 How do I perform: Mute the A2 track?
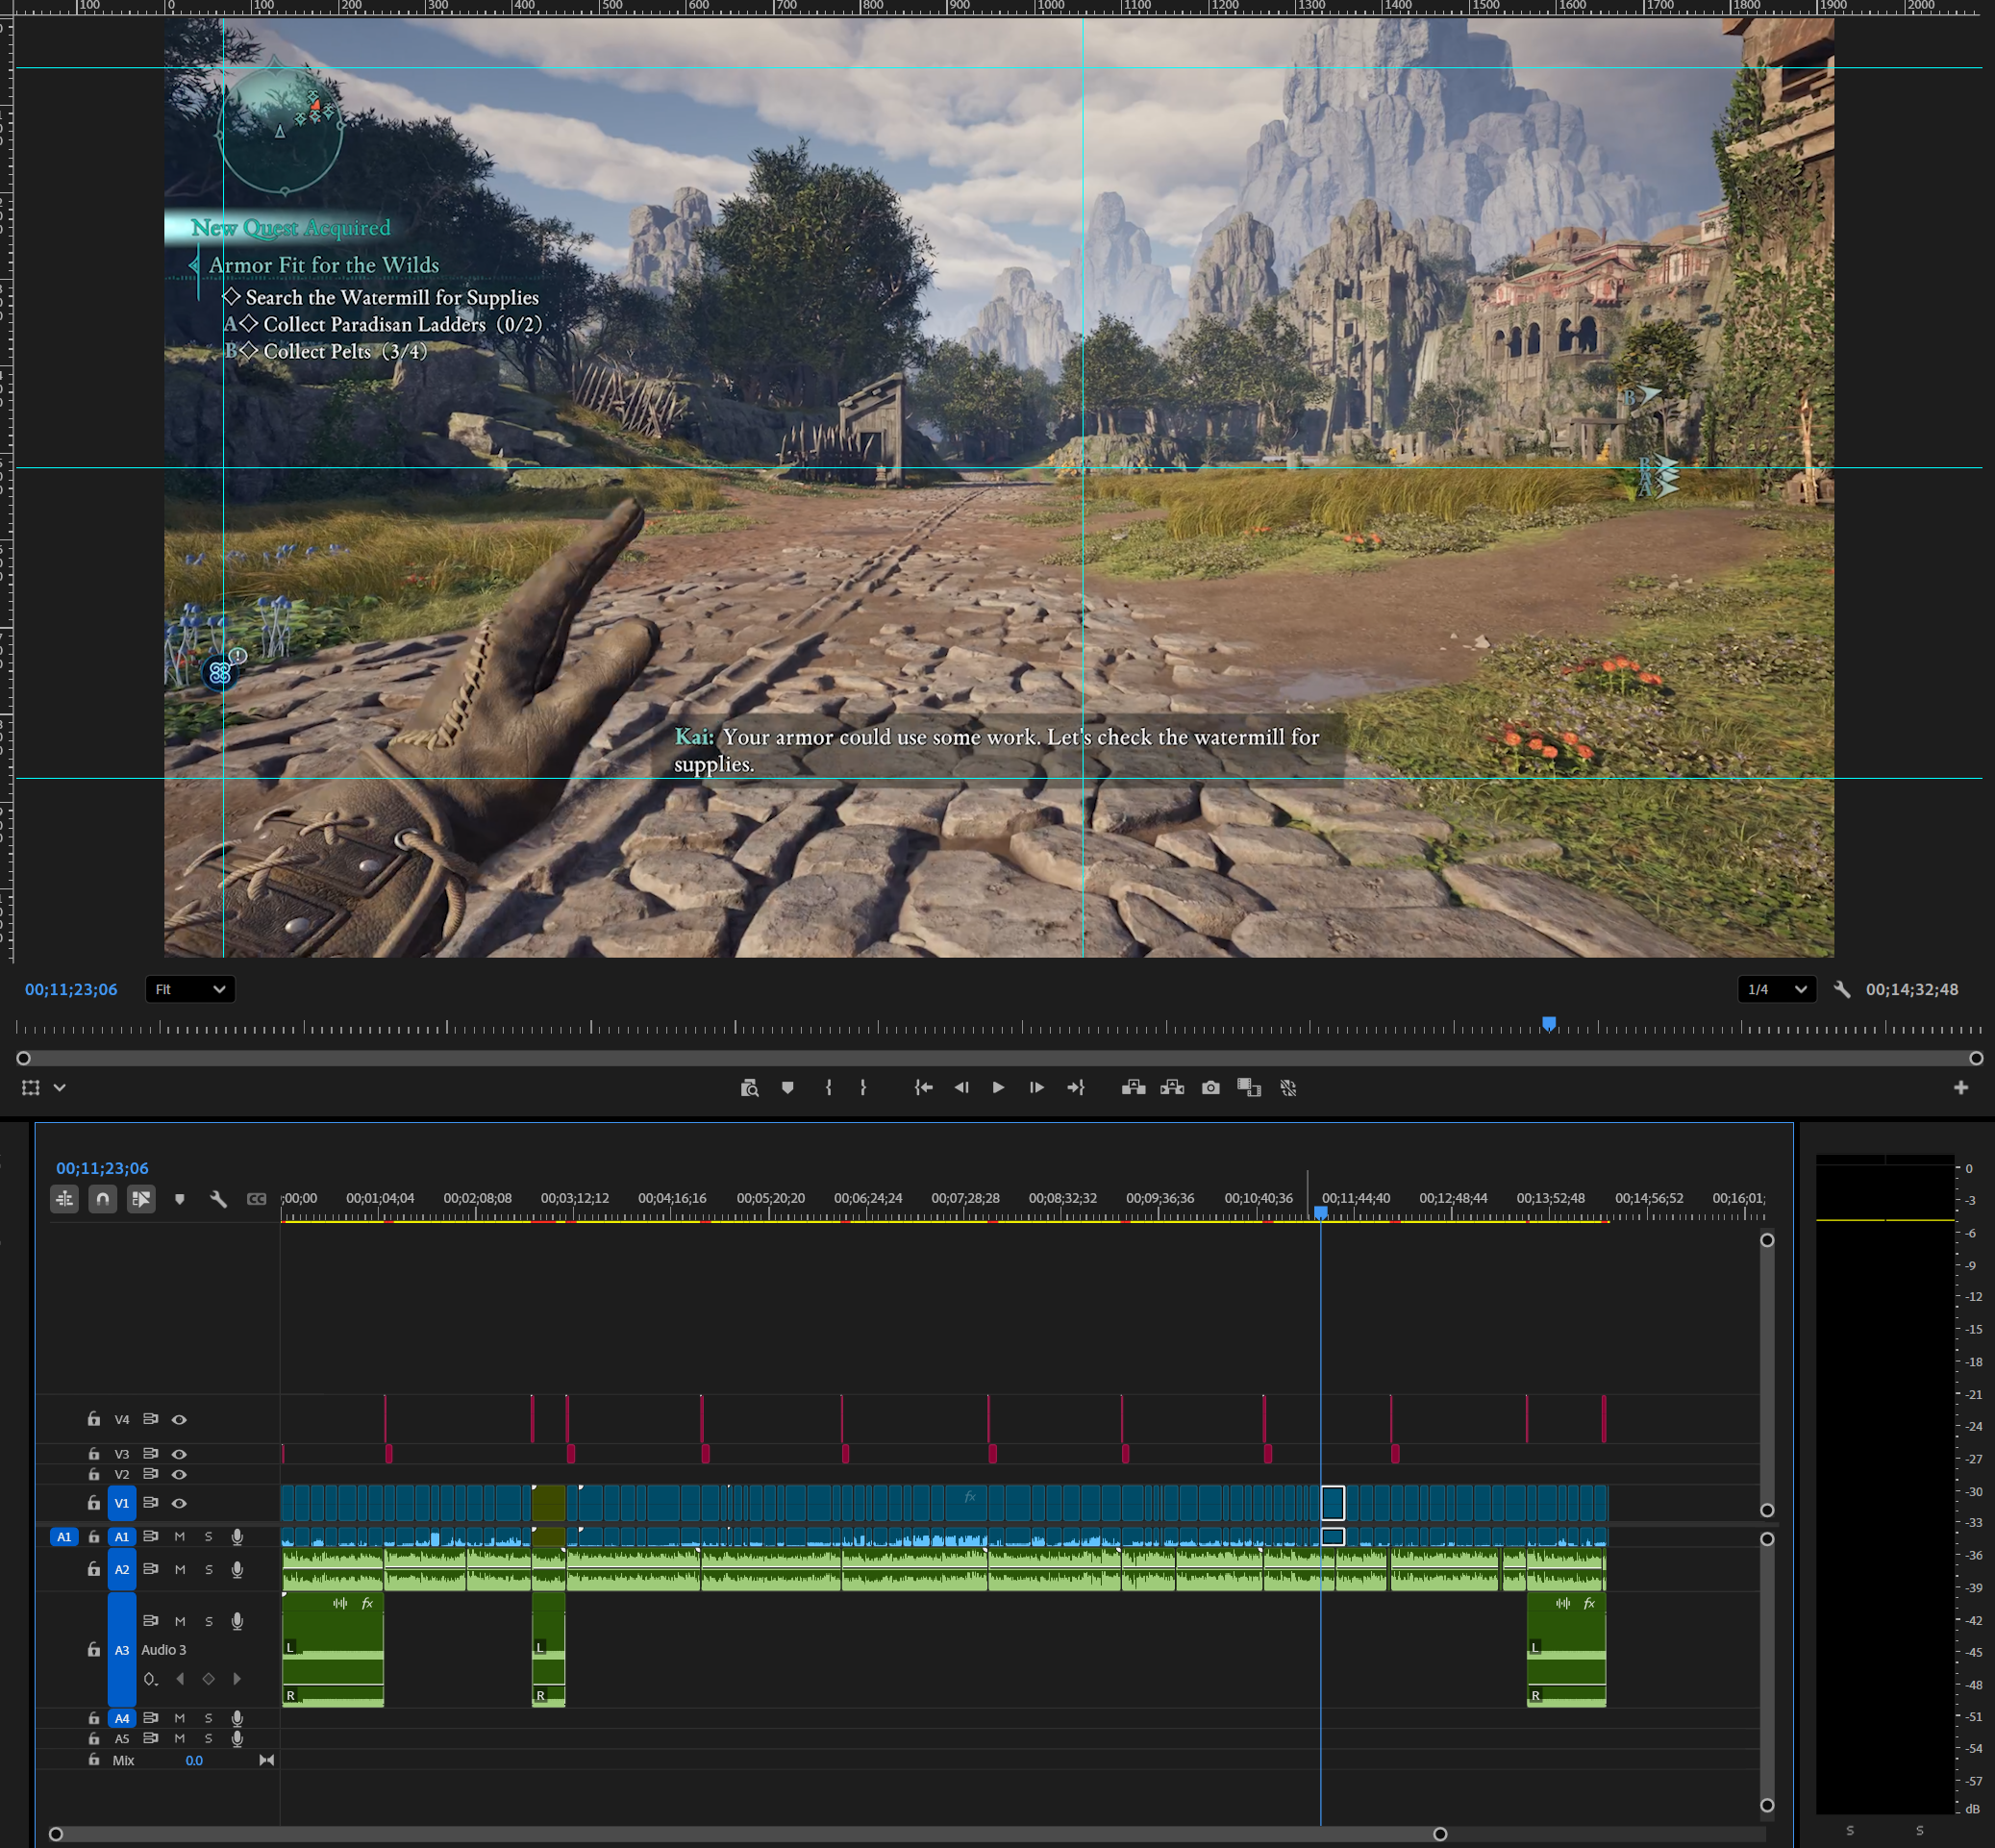pyautogui.click(x=180, y=1569)
